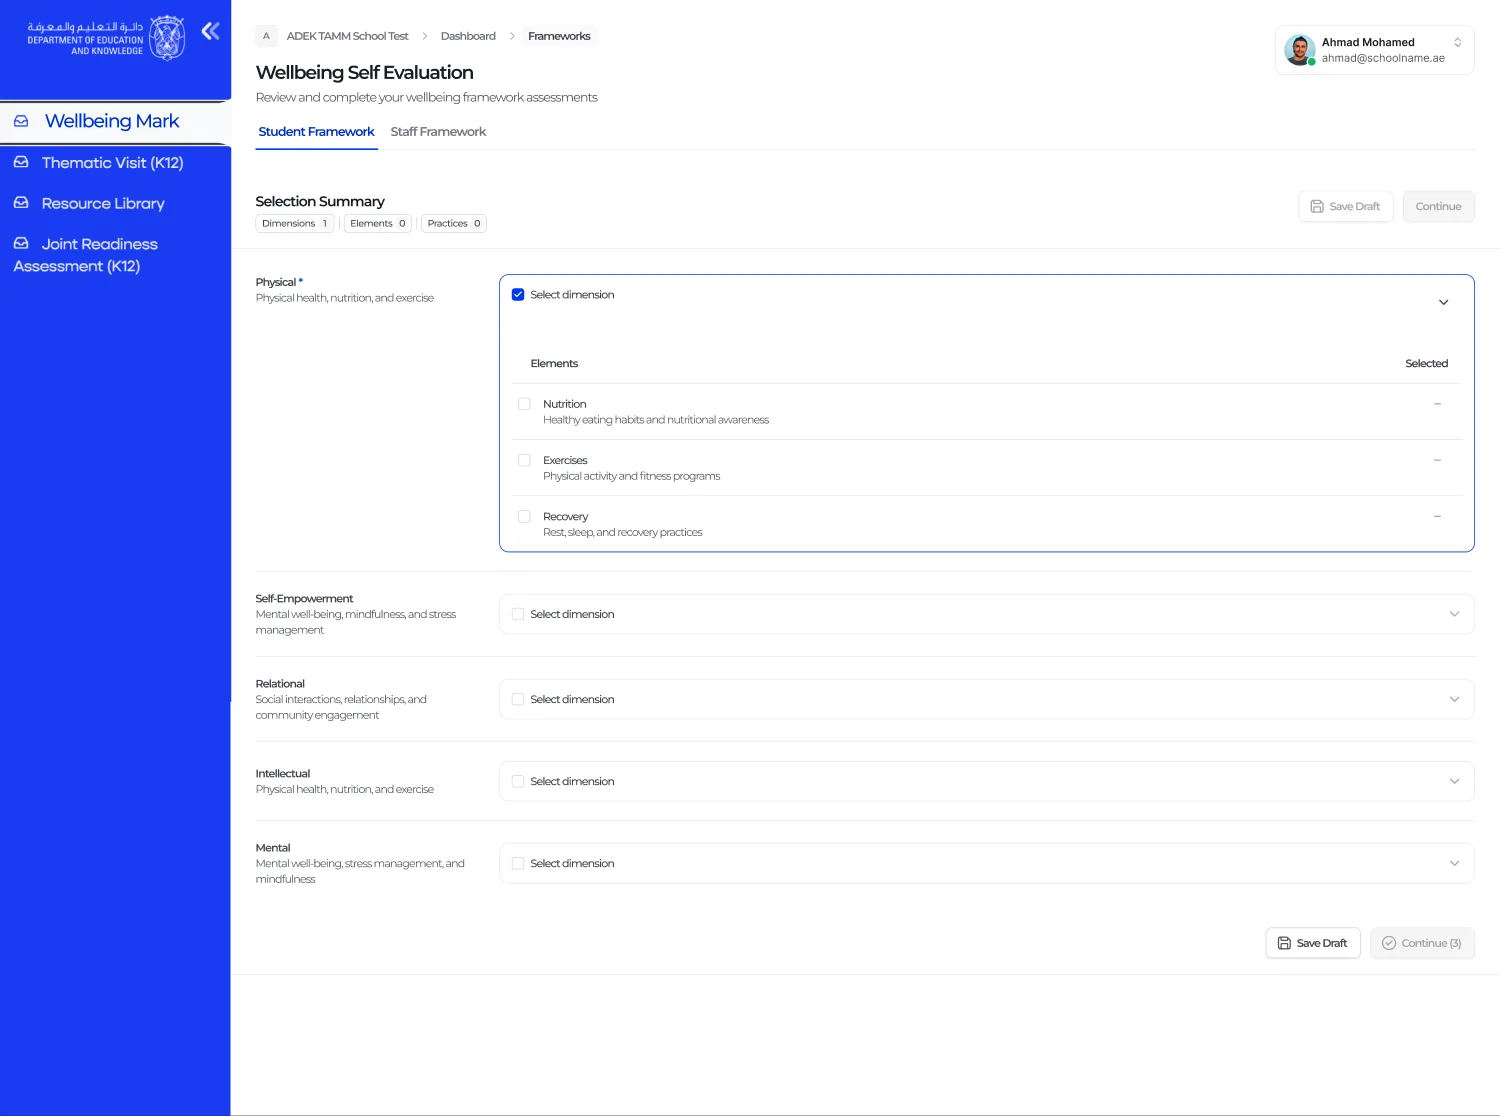Expand the Self-Empowerment dimension chevron

pos(1454,614)
